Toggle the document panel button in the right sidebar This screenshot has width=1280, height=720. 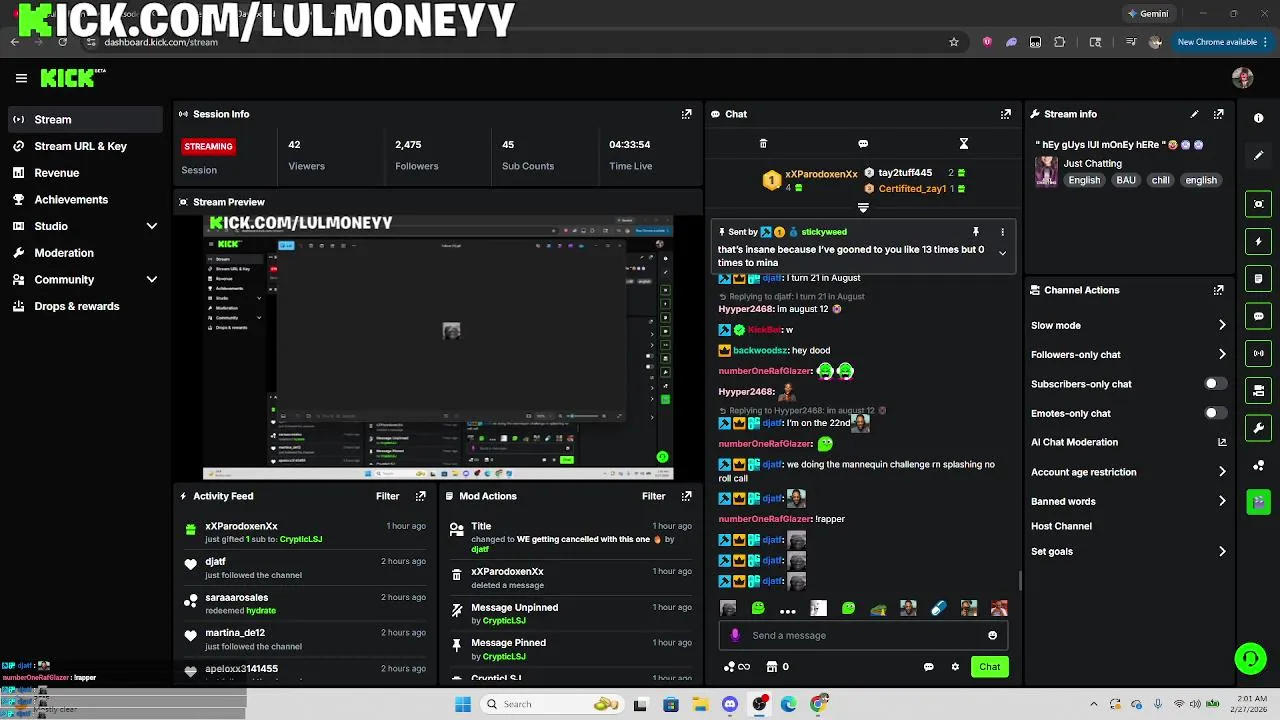pos(1258,278)
